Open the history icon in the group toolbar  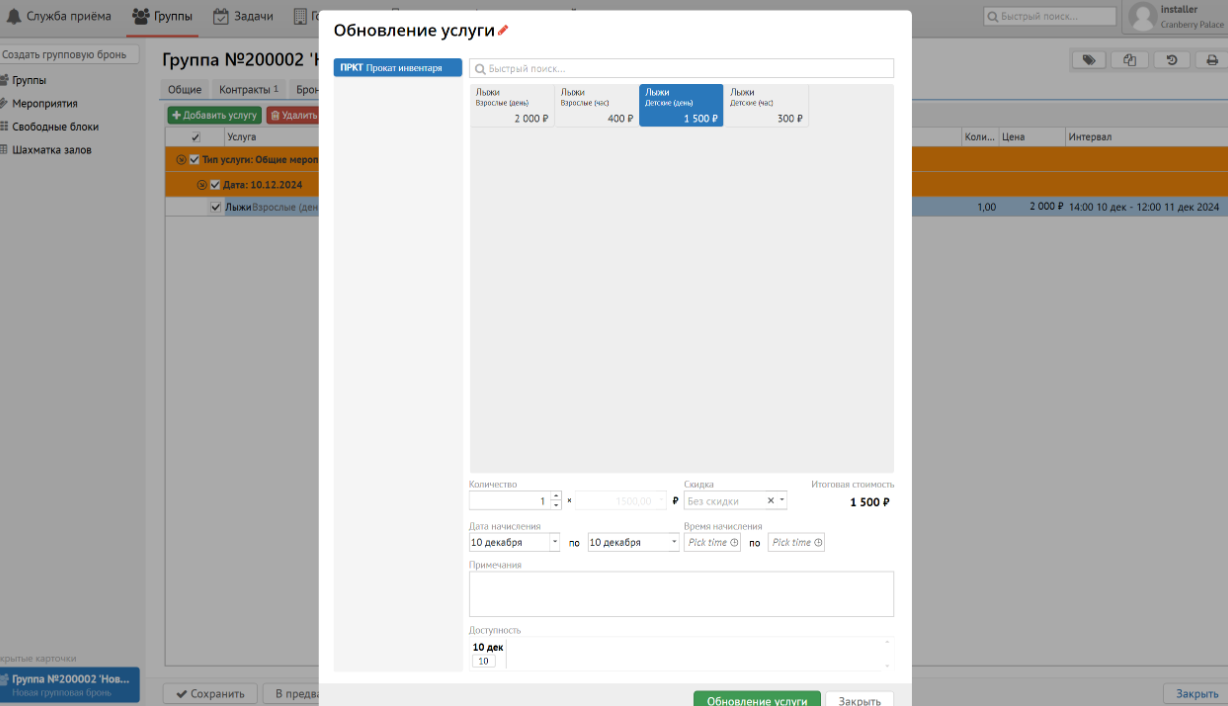(x=1171, y=60)
